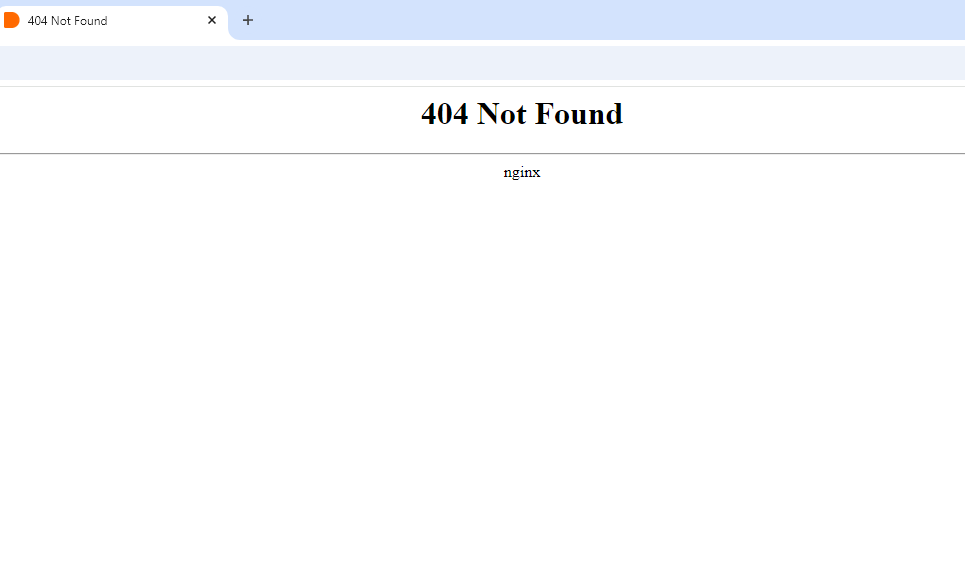The image size is (965, 567).
Task: Click the horizontal rule under the heading
Action: point(482,153)
